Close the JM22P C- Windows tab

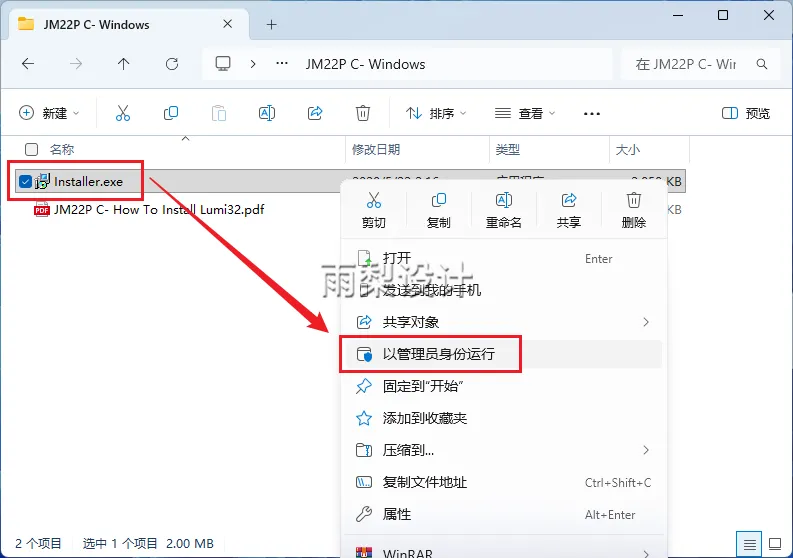click(228, 24)
